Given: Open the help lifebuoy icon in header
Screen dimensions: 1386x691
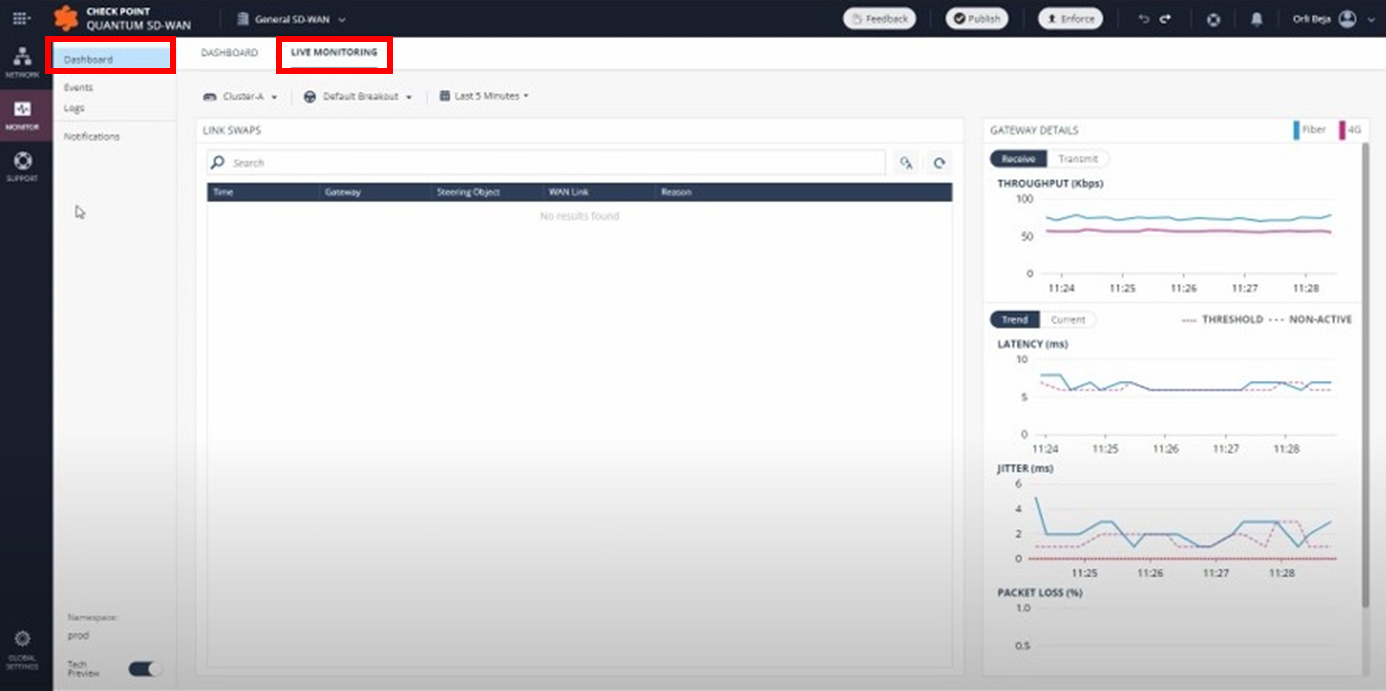Looking at the screenshot, I should tap(1213, 19).
